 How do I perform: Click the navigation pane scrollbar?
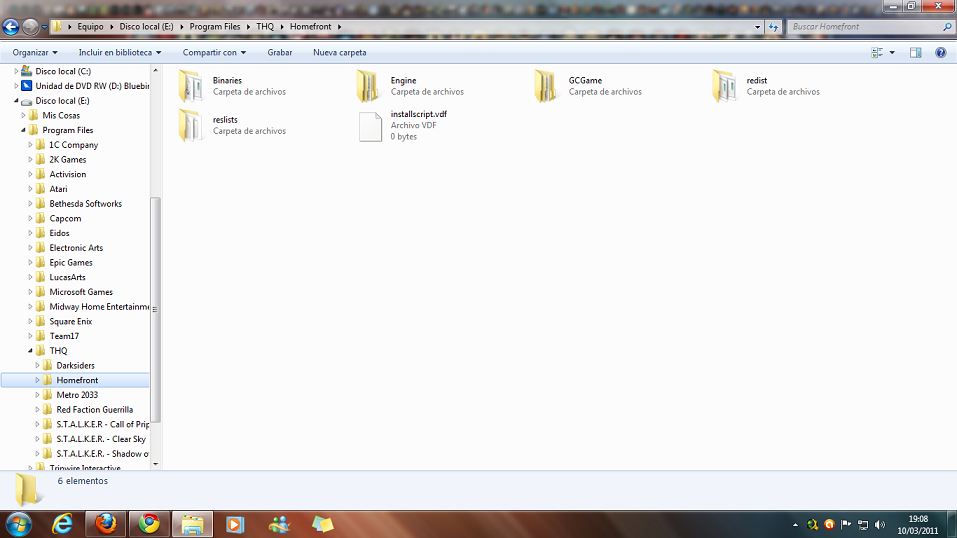155,310
